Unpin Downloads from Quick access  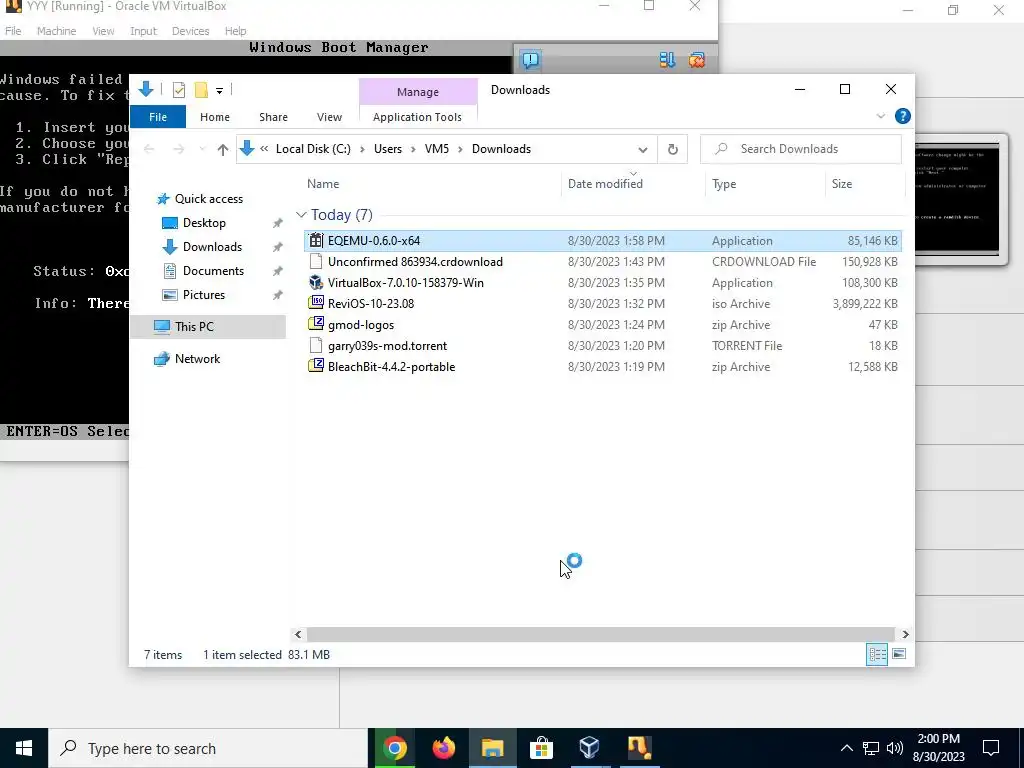(278, 247)
